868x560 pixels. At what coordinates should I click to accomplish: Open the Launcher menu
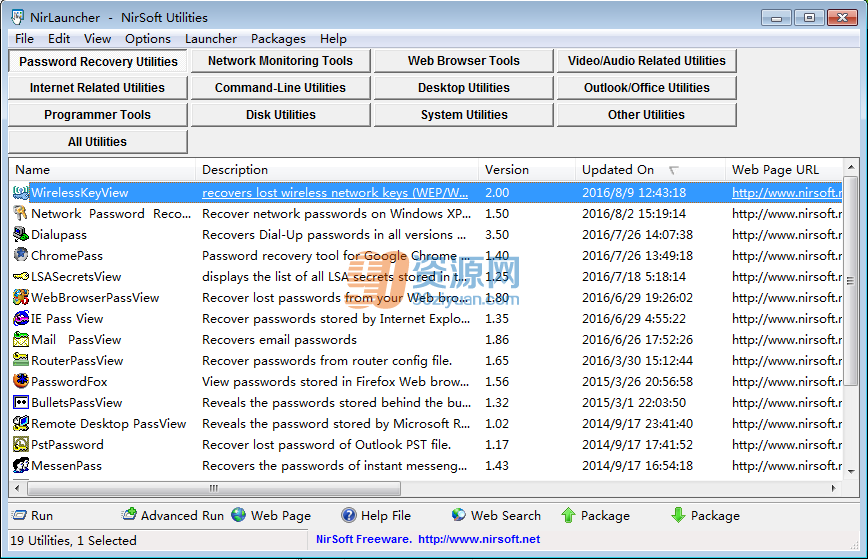(211, 39)
